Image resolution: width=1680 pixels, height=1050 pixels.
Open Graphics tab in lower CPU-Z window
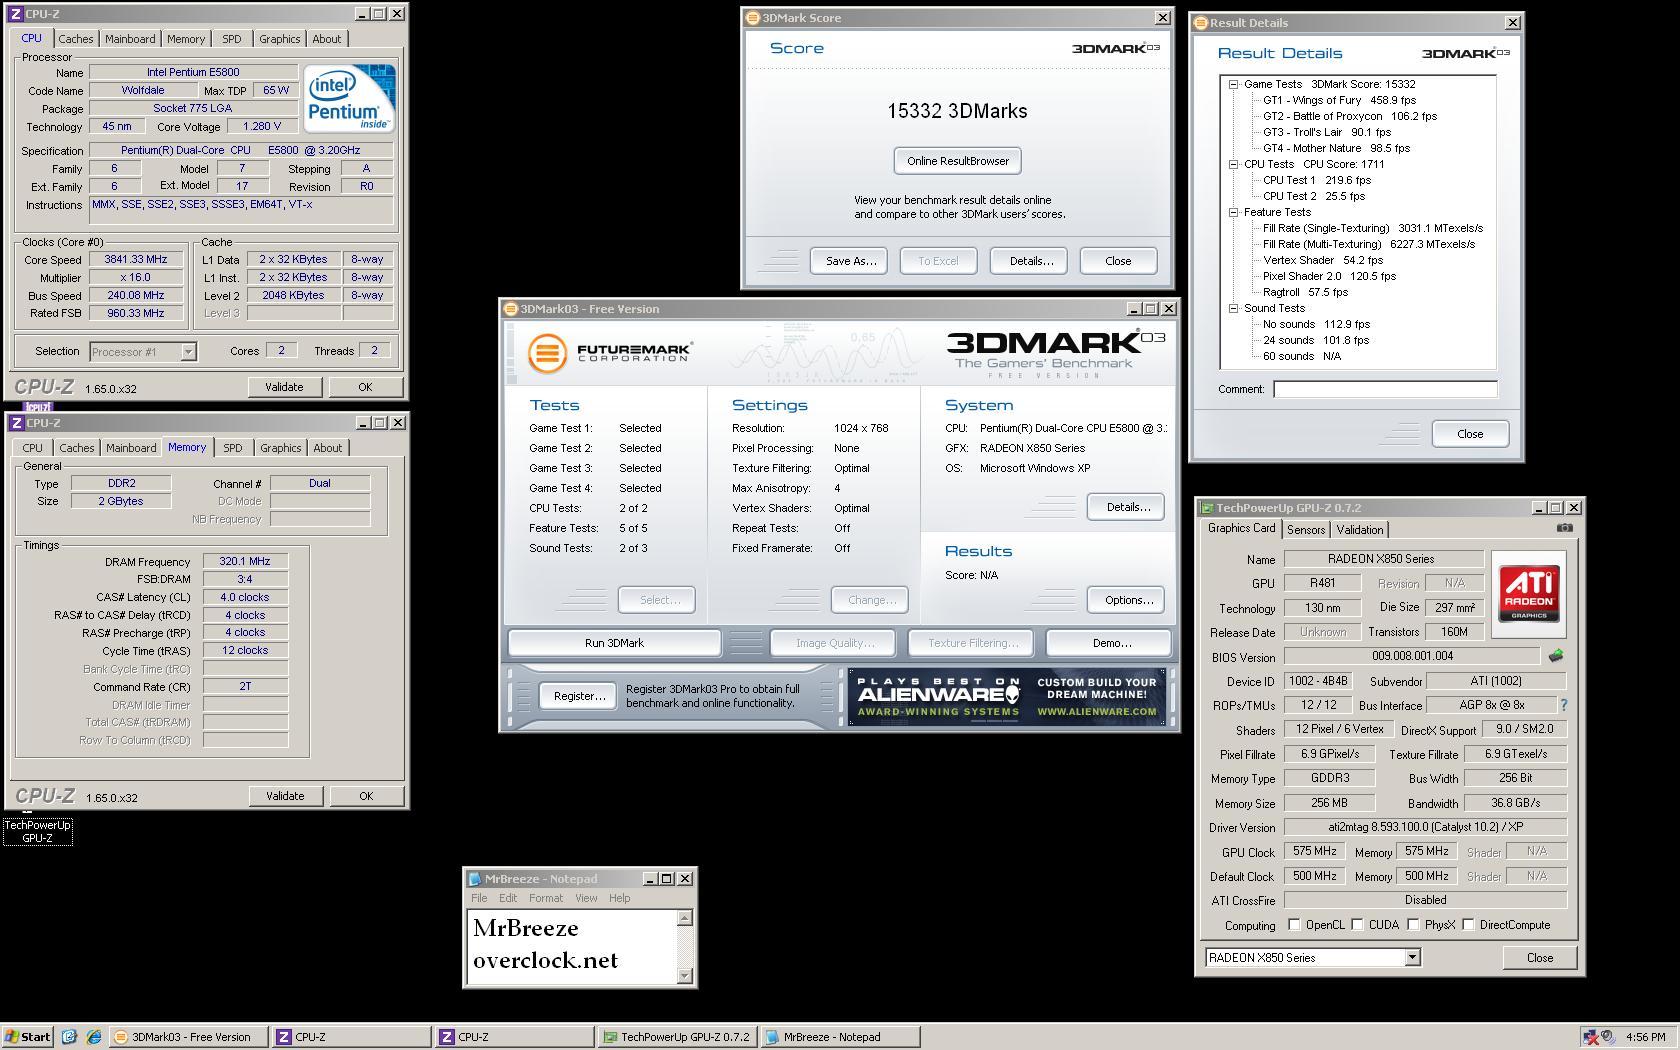pos(280,448)
